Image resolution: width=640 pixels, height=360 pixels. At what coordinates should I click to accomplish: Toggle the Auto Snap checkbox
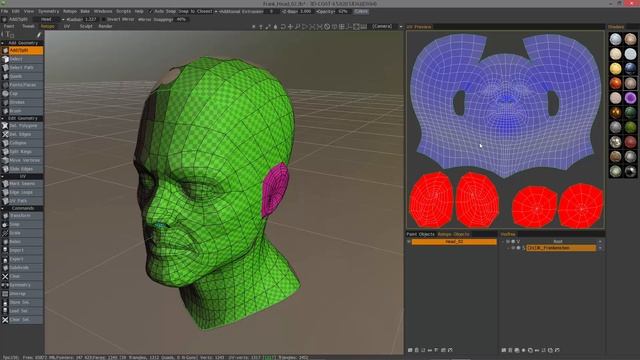point(151,11)
